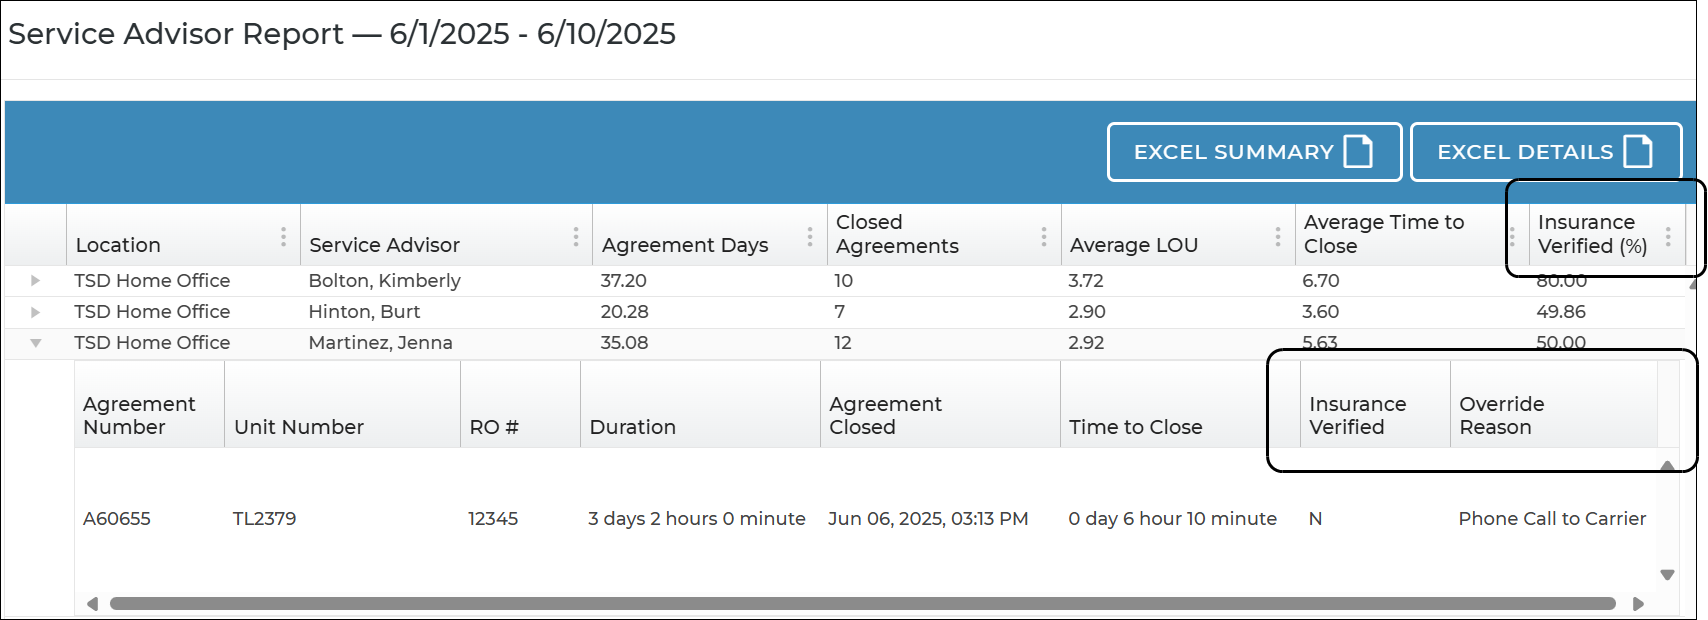Image resolution: width=1708 pixels, height=620 pixels.
Task: Open Closed Agreements column options menu
Action: point(1044,237)
